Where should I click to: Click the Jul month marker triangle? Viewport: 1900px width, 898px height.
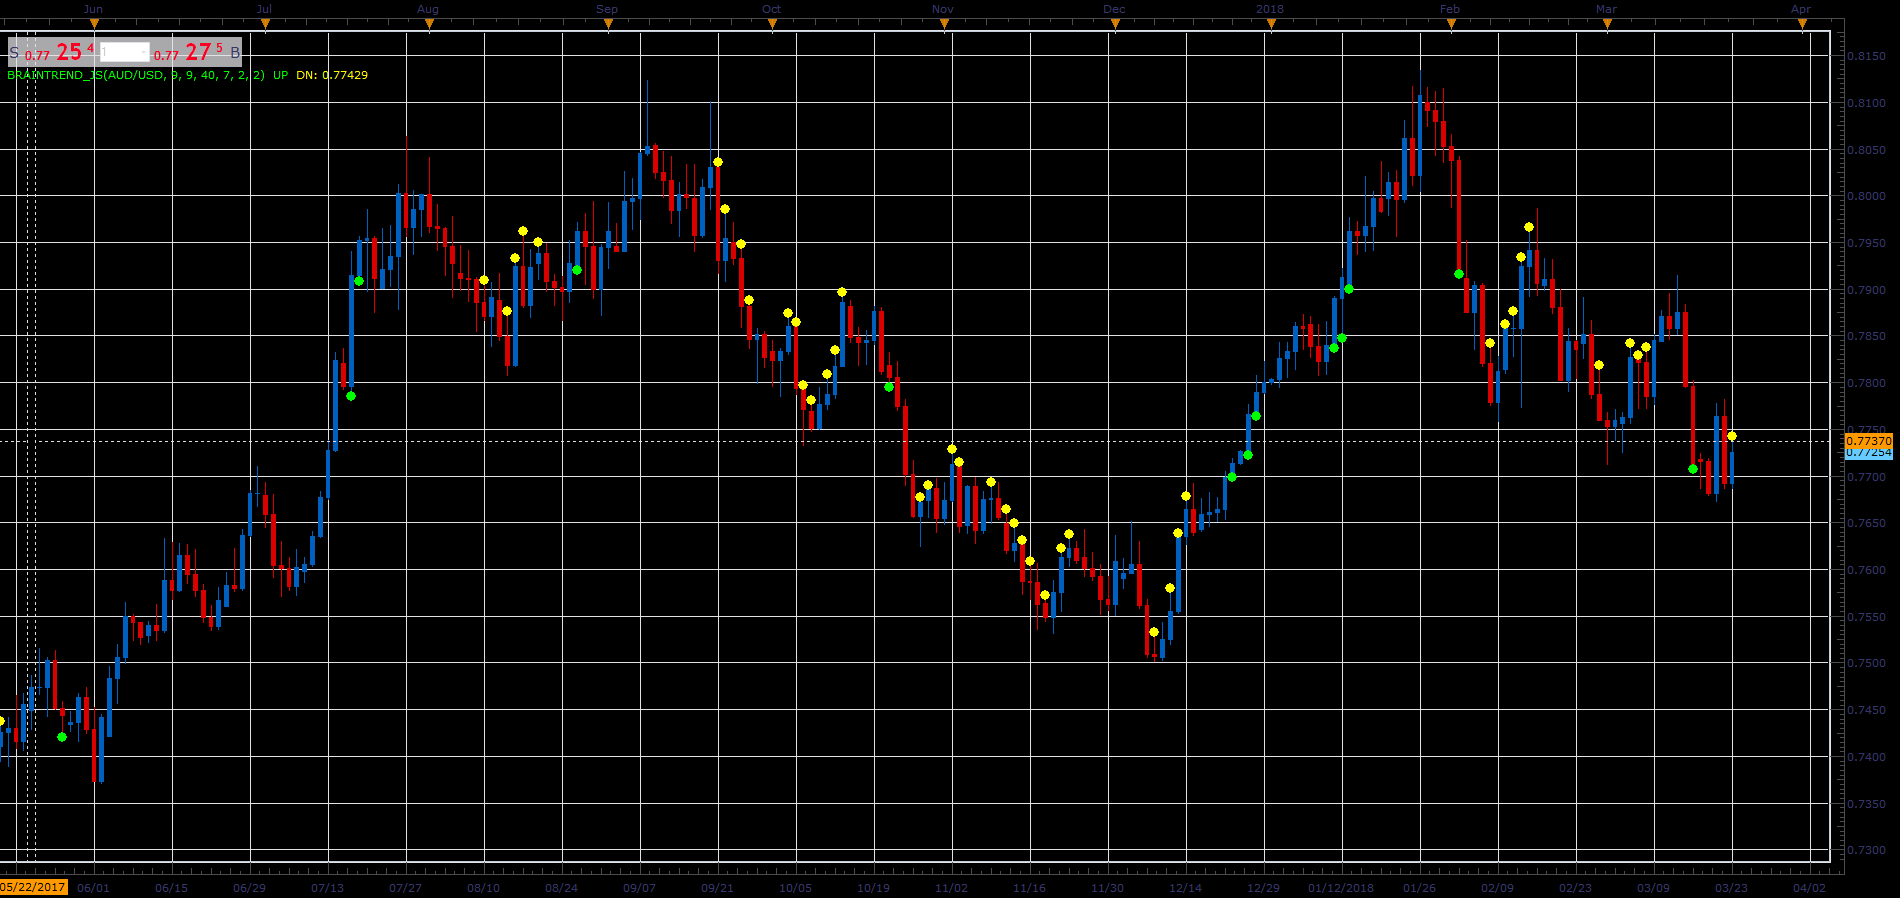pos(265,26)
